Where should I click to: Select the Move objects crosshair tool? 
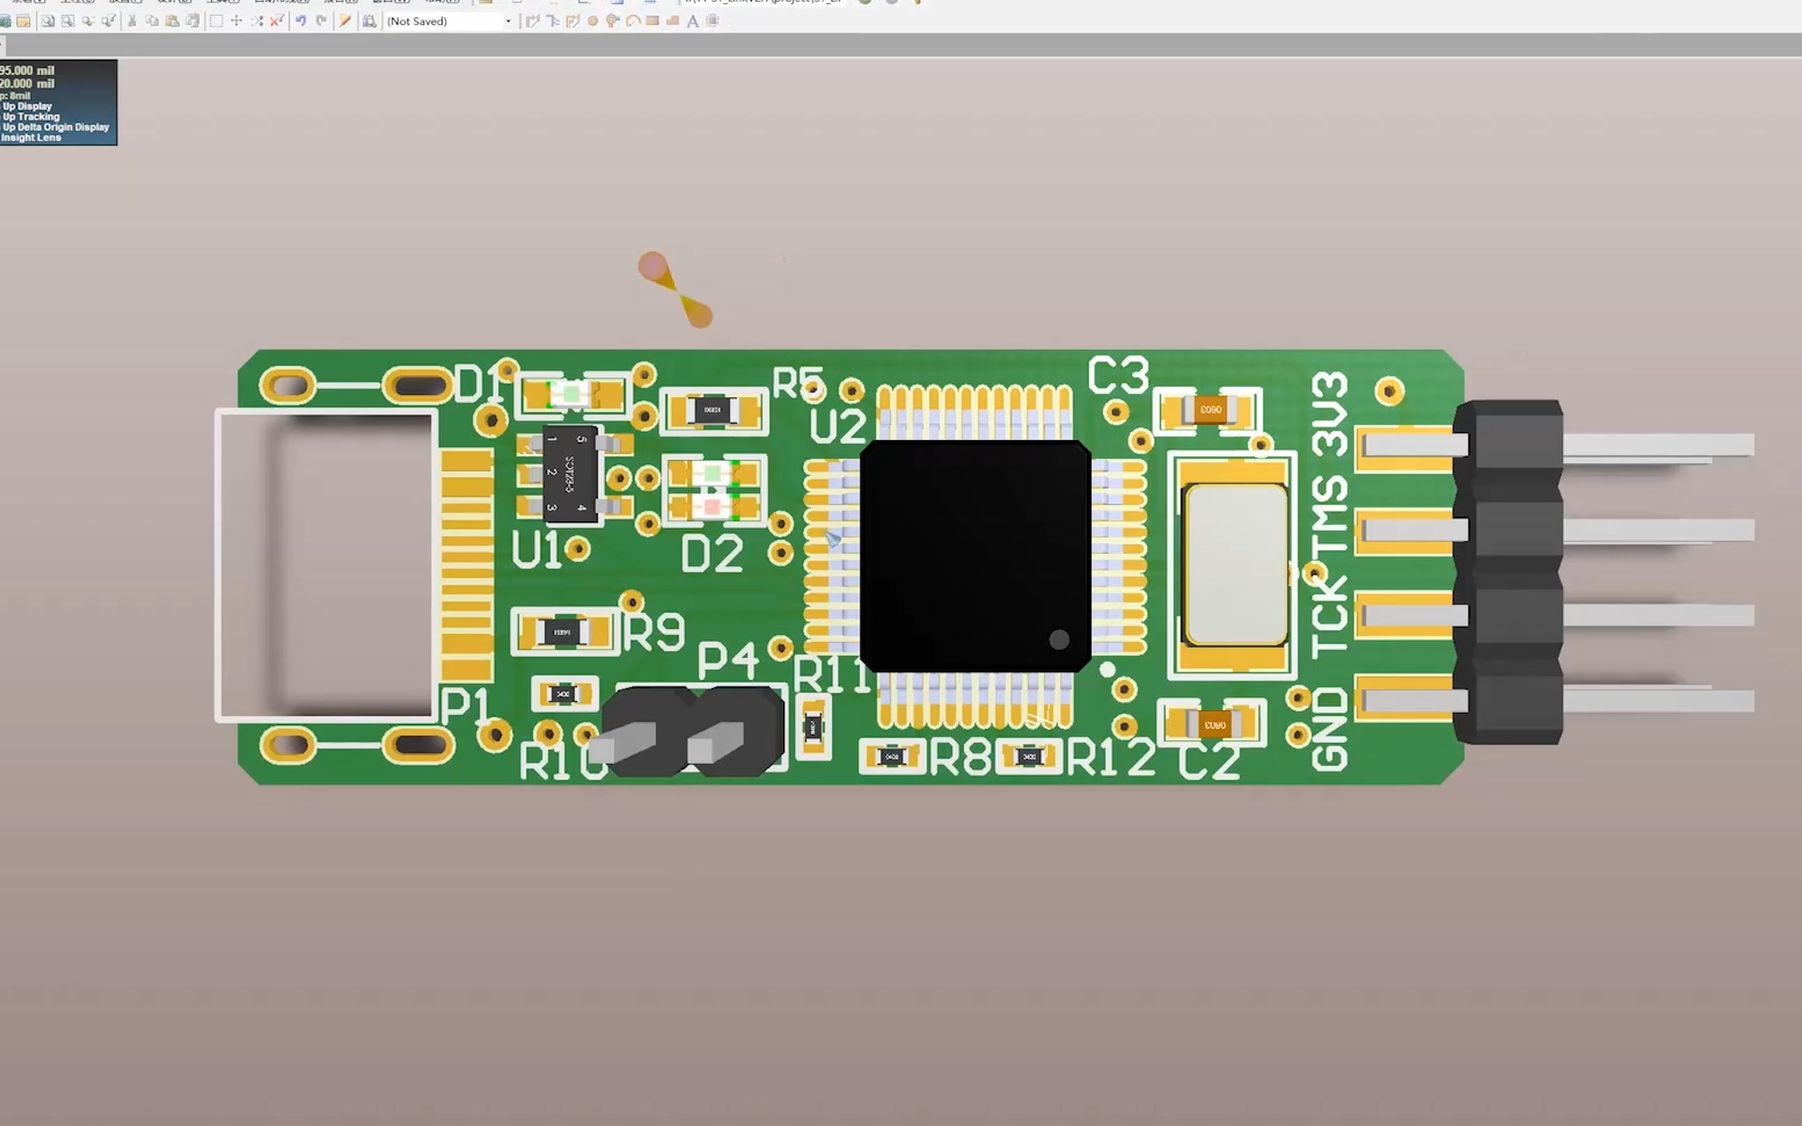[236, 20]
